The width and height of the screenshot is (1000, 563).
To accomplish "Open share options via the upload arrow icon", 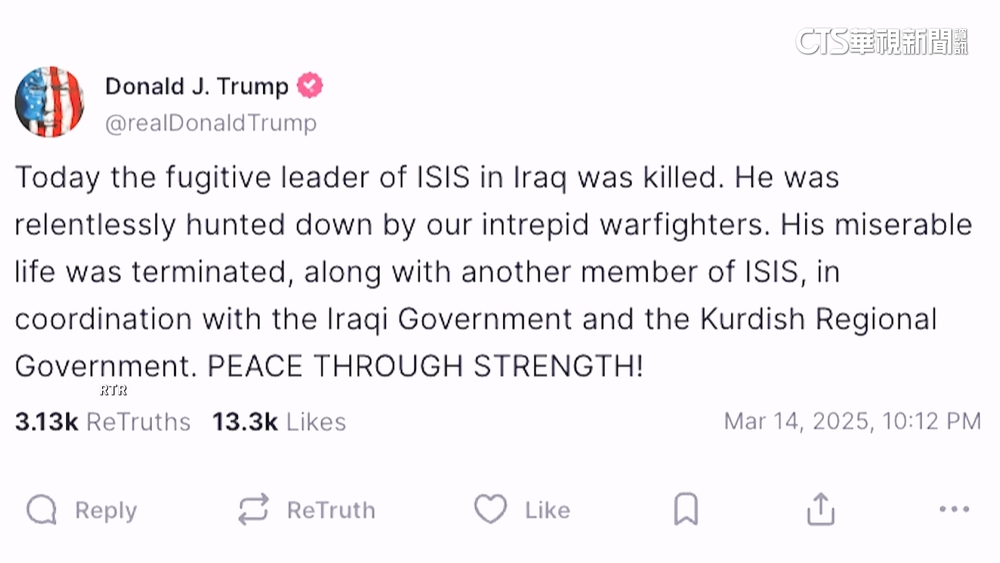I will (820, 509).
